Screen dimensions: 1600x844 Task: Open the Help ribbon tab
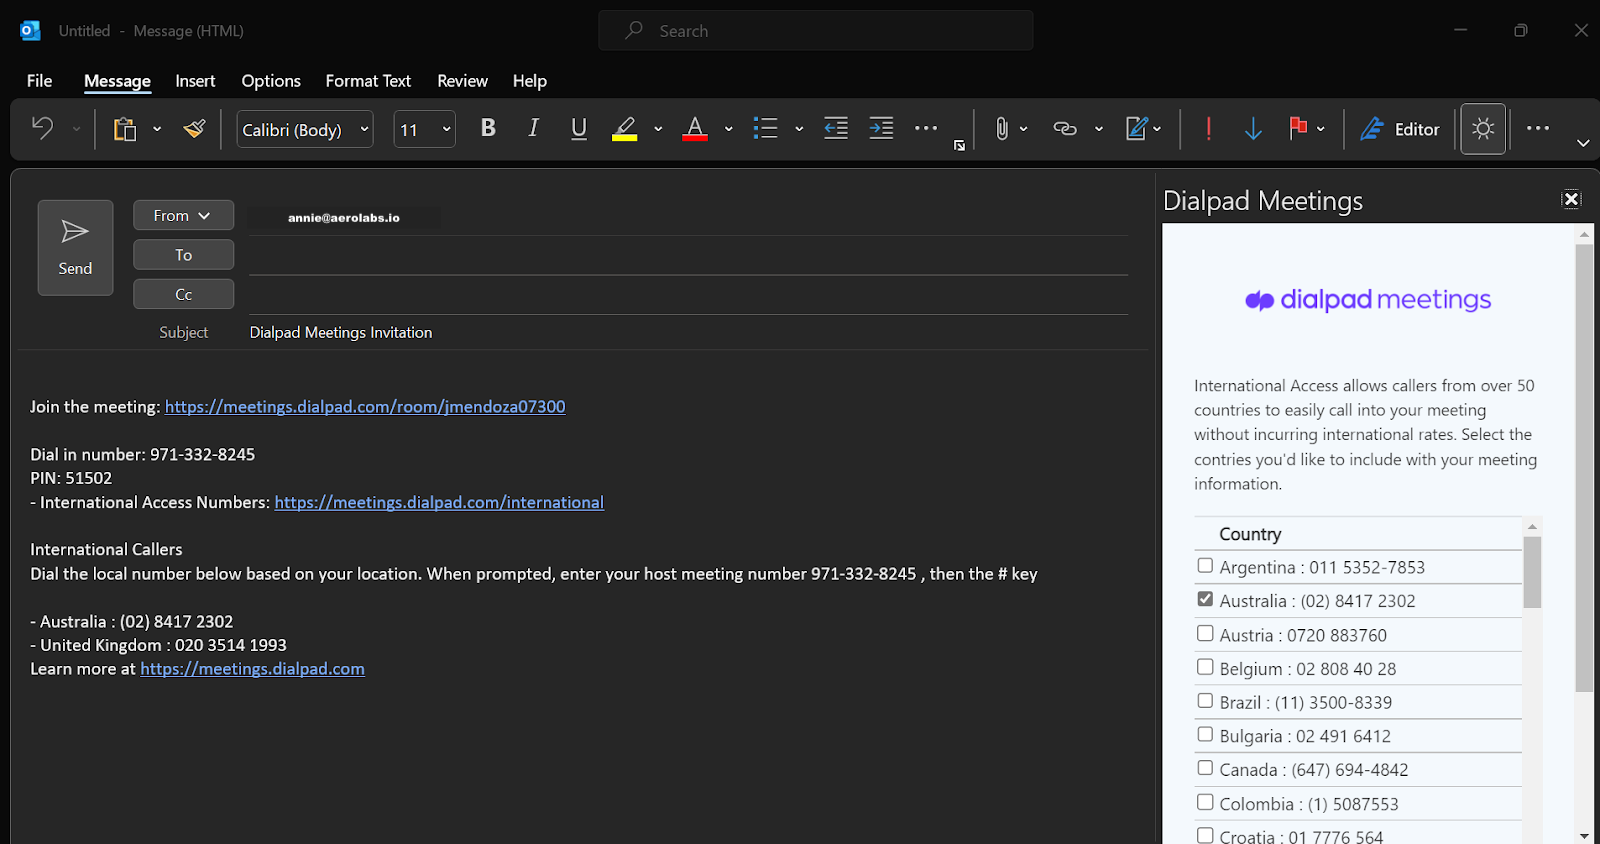pyautogui.click(x=530, y=81)
